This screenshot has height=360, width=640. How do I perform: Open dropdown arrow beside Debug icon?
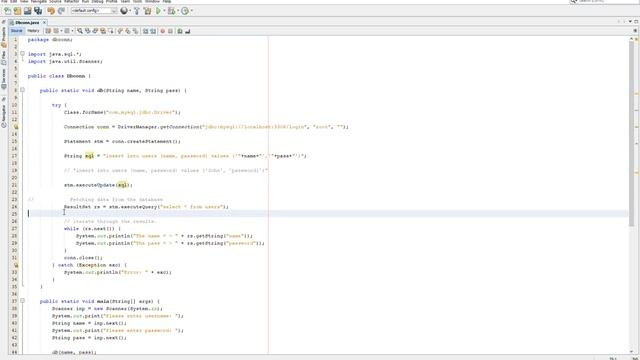tap(178, 11)
